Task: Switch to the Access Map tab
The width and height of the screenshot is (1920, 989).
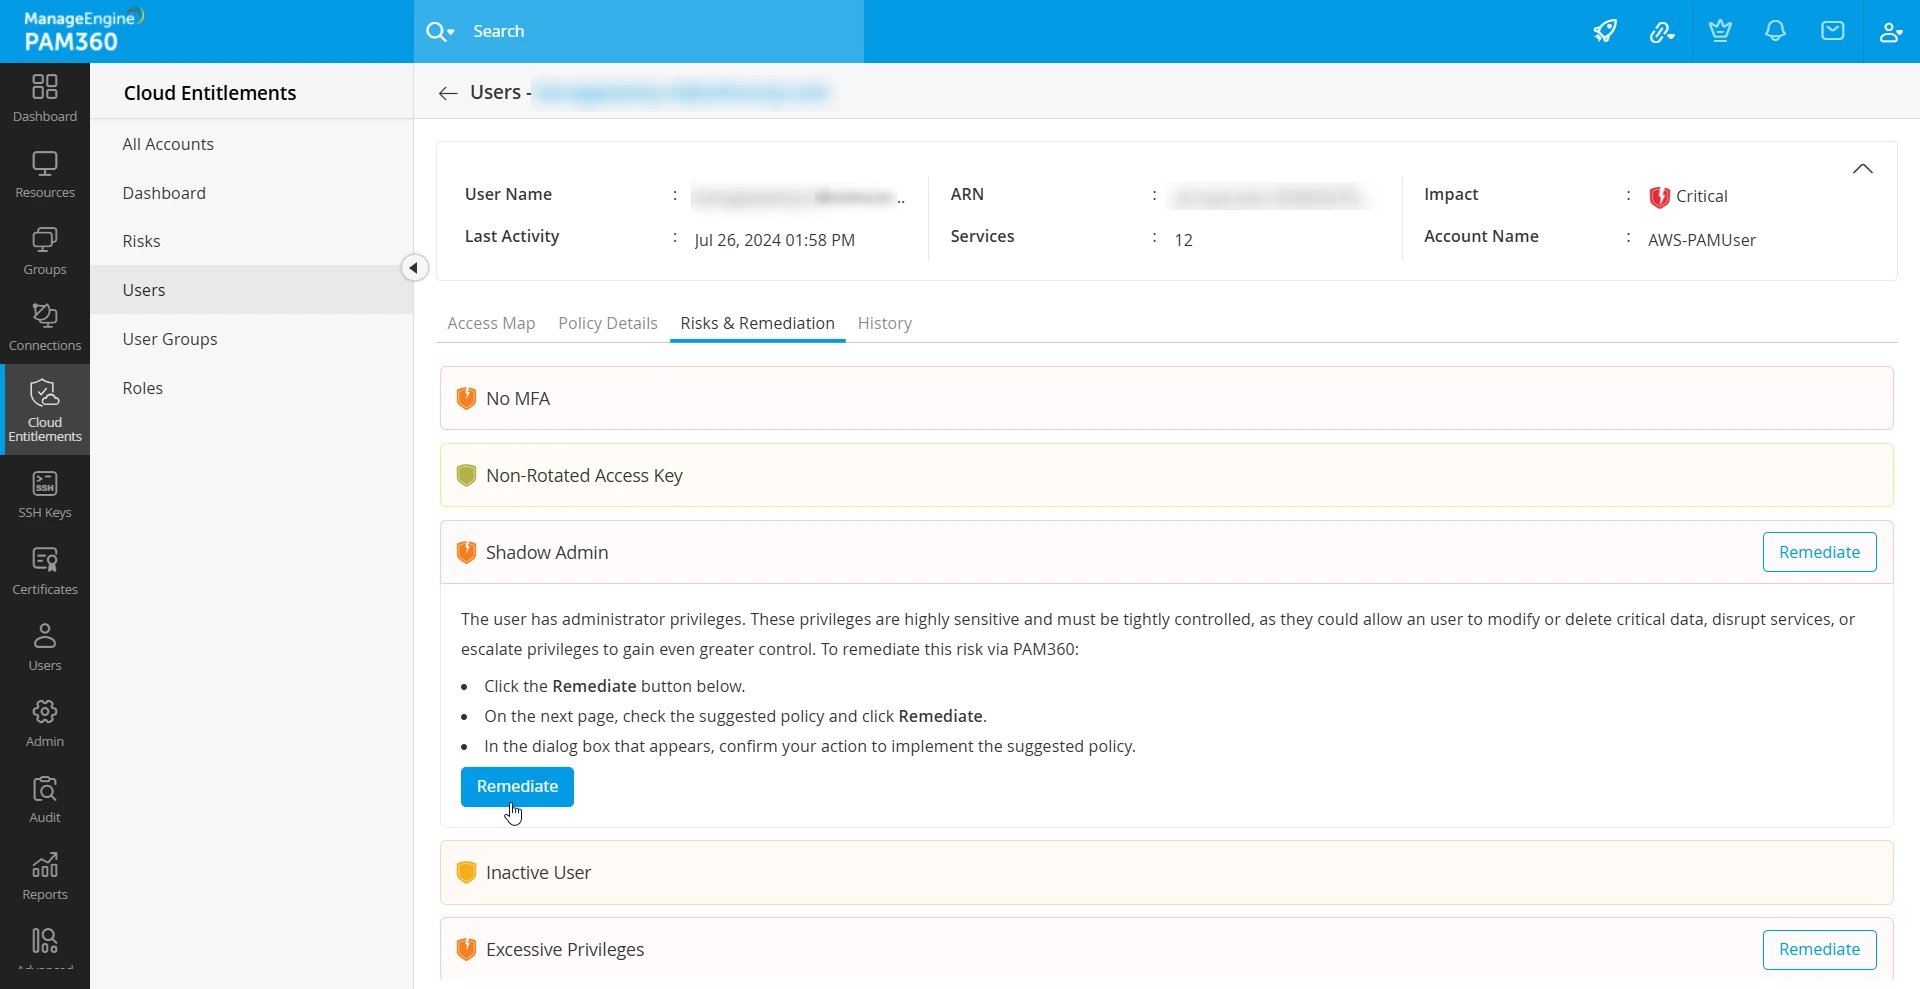Action: click(x=491, y=323)
